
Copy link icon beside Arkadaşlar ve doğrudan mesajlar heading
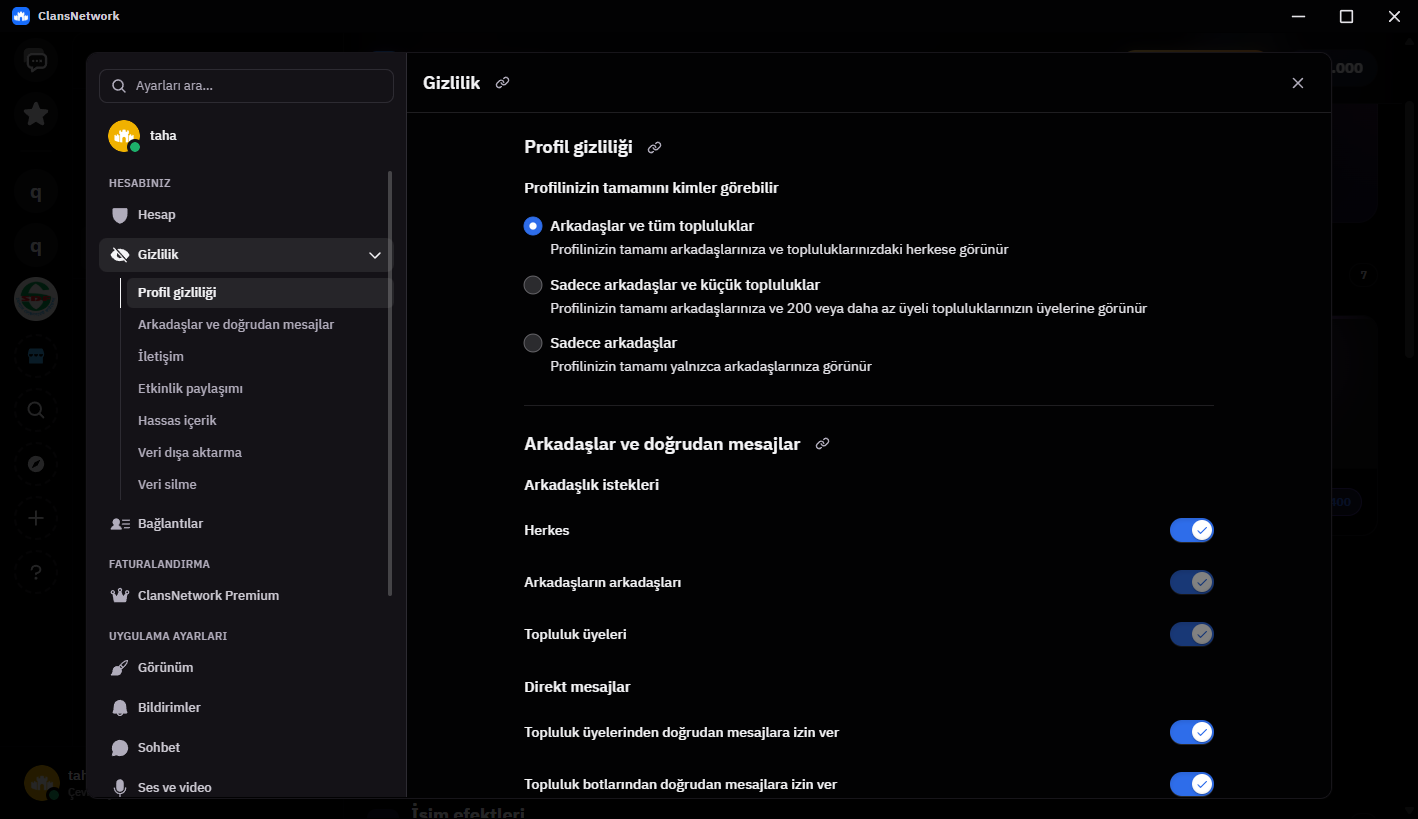click(x=823, y=444)
